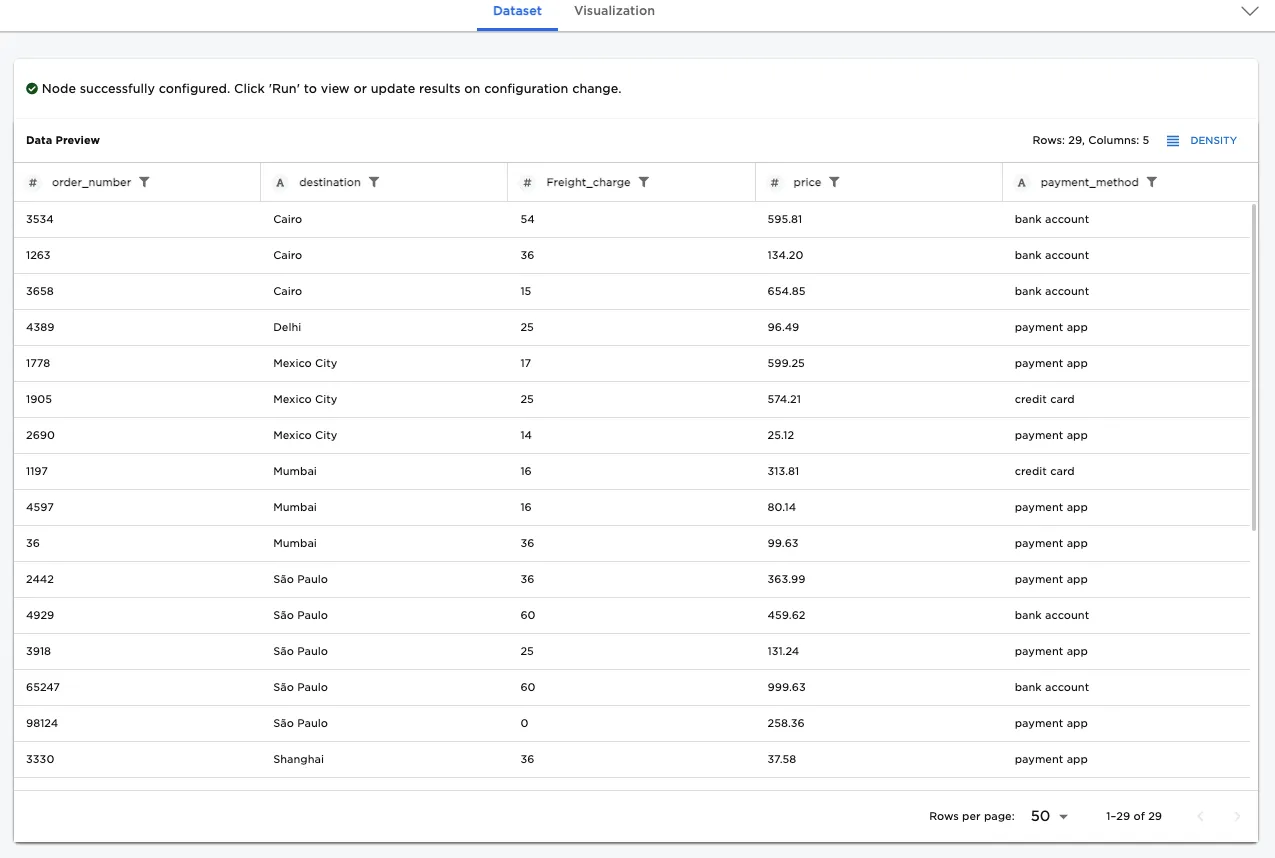Expand the chevron at the top right corner

pyautogui.click(x=1249, y=11)
